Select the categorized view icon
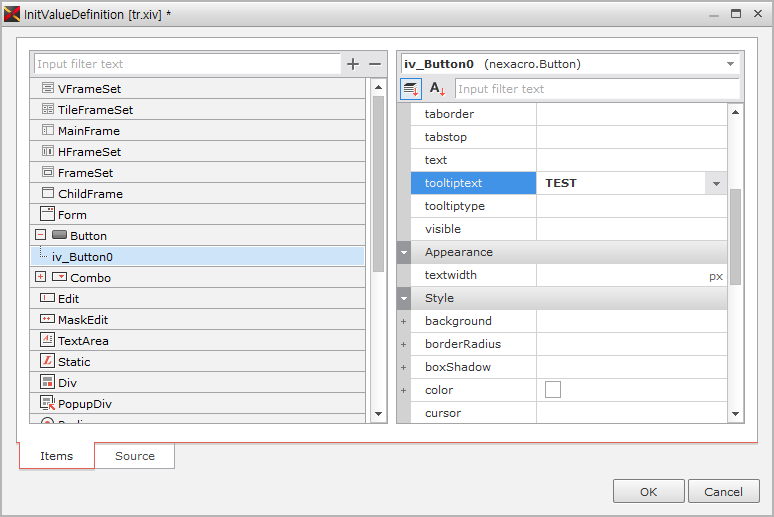Screen dimensions: 774x517 (411, 89)
